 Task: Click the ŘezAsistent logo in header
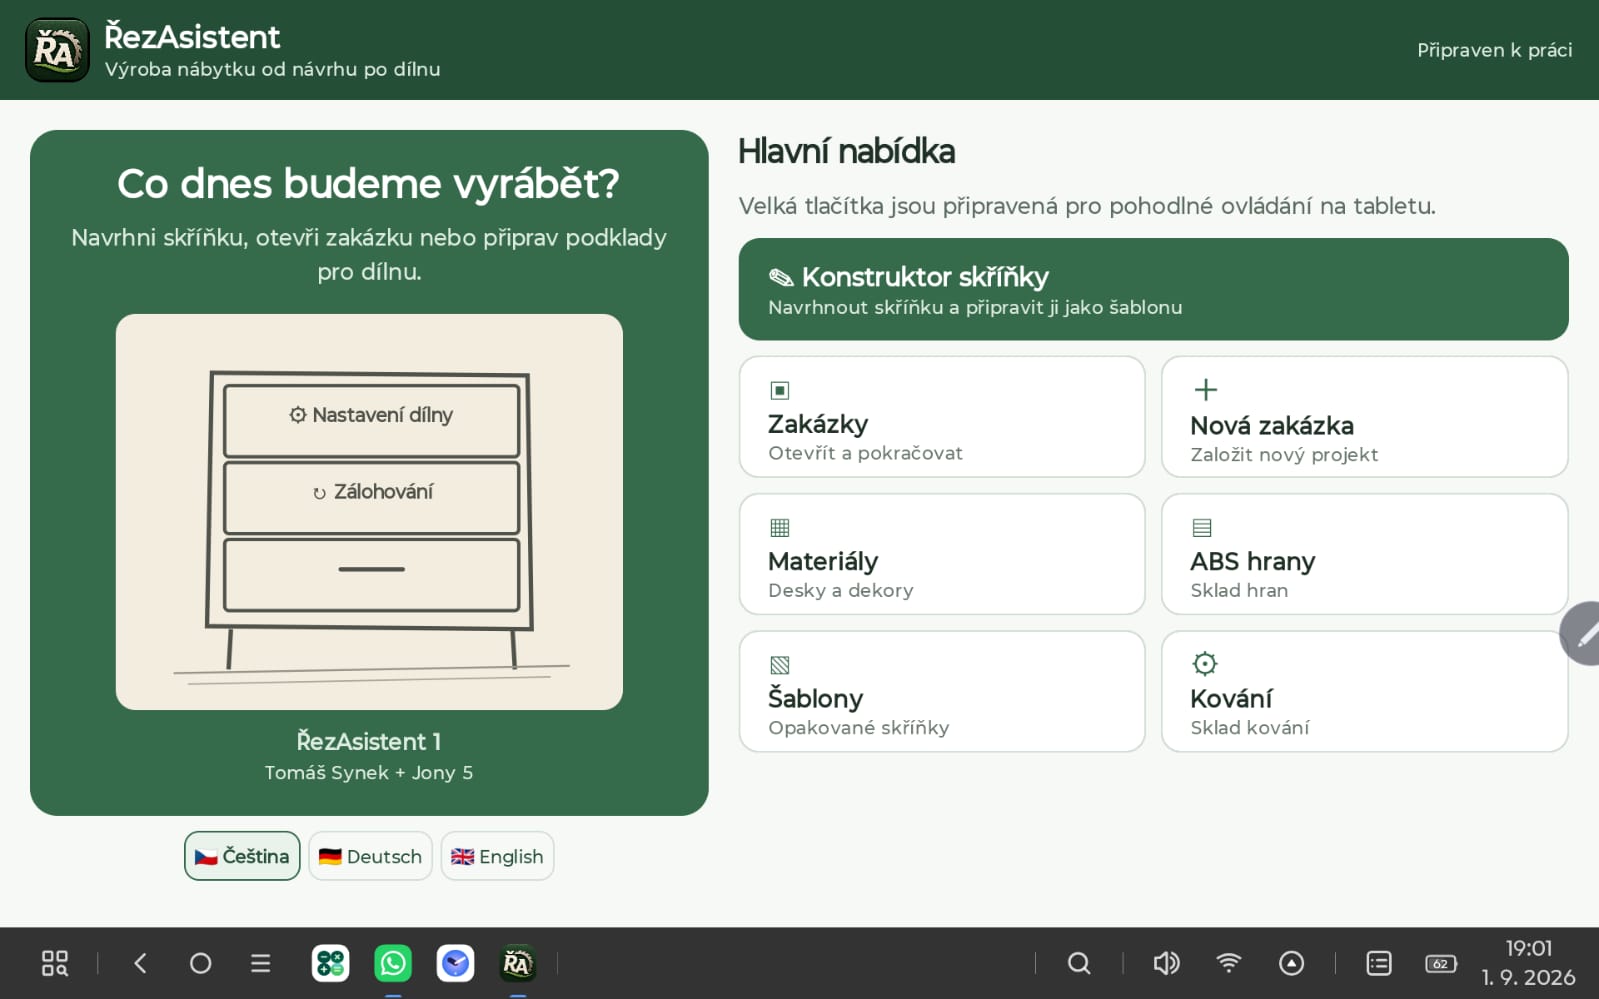tap(57, 50)
